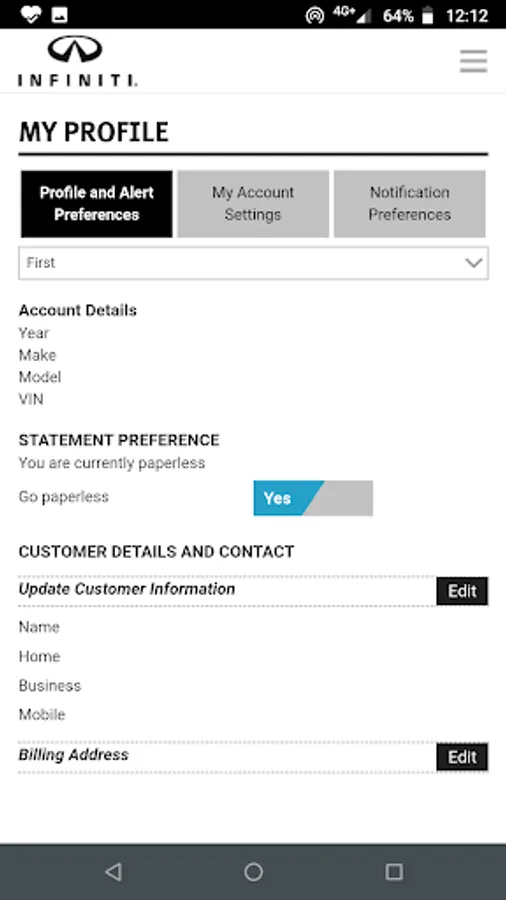The height and width of the screenshot is (900, 506).
Task: Tap the battery icon in status bar
Action: click(428, 15)
